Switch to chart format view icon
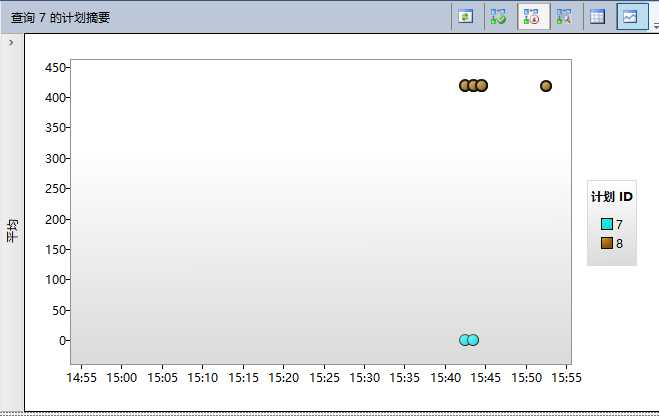Screen dimensions: 659x416 [x=630, y=17]
